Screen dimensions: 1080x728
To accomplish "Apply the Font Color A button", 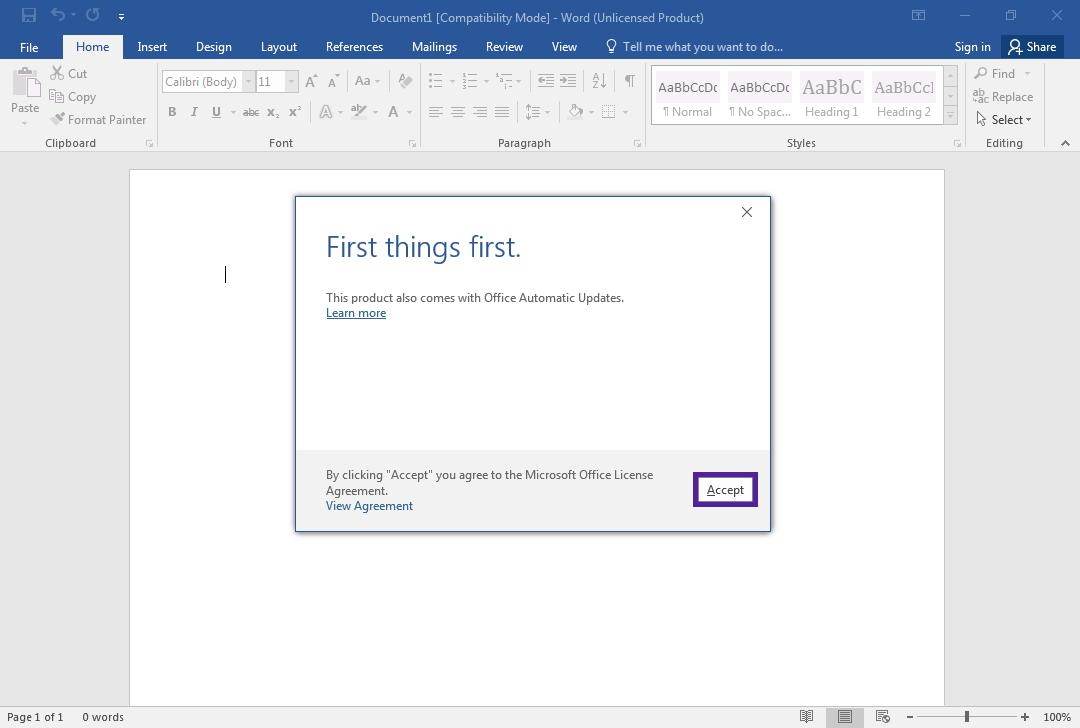I will point(393,112).
